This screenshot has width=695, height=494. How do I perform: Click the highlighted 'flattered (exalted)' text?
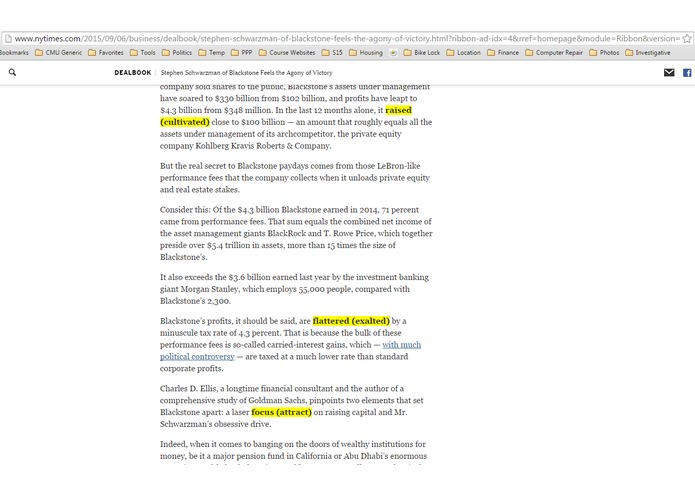351,321
